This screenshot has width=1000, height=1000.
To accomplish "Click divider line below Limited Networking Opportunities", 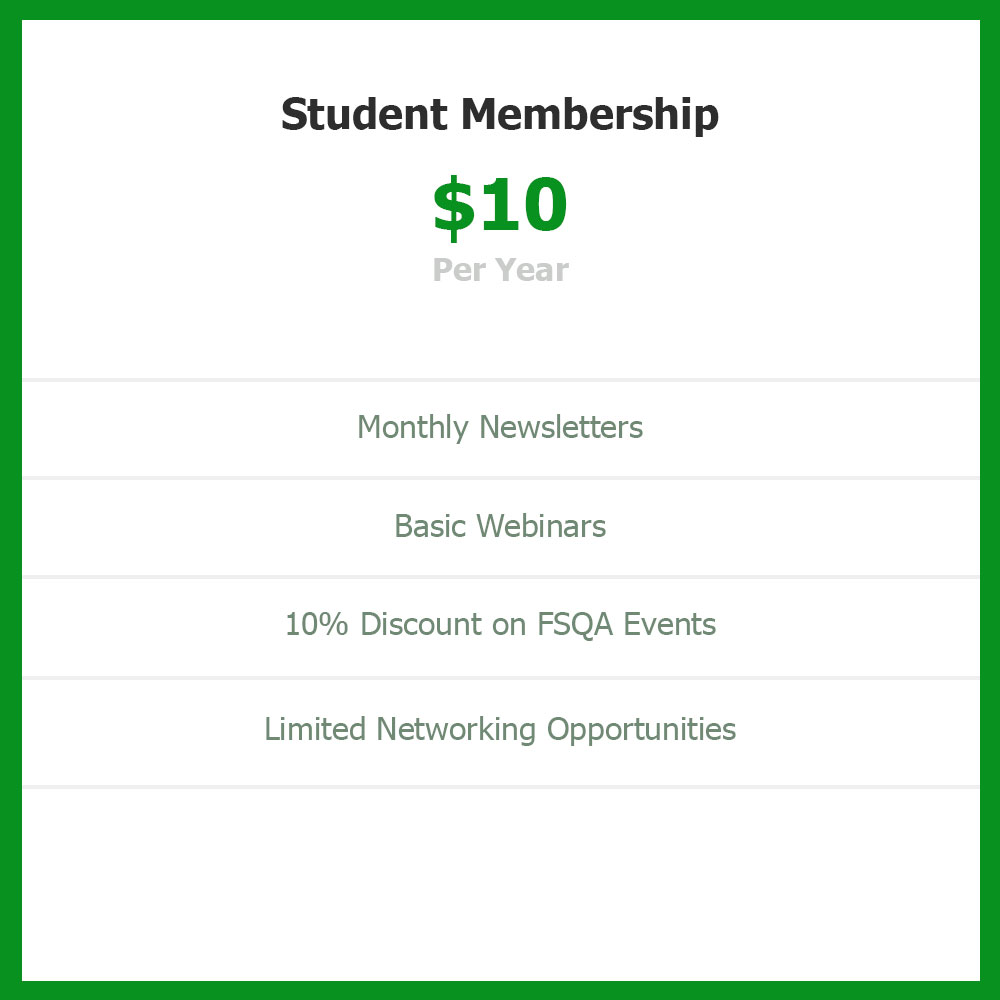I will click(x=501, y=787).
